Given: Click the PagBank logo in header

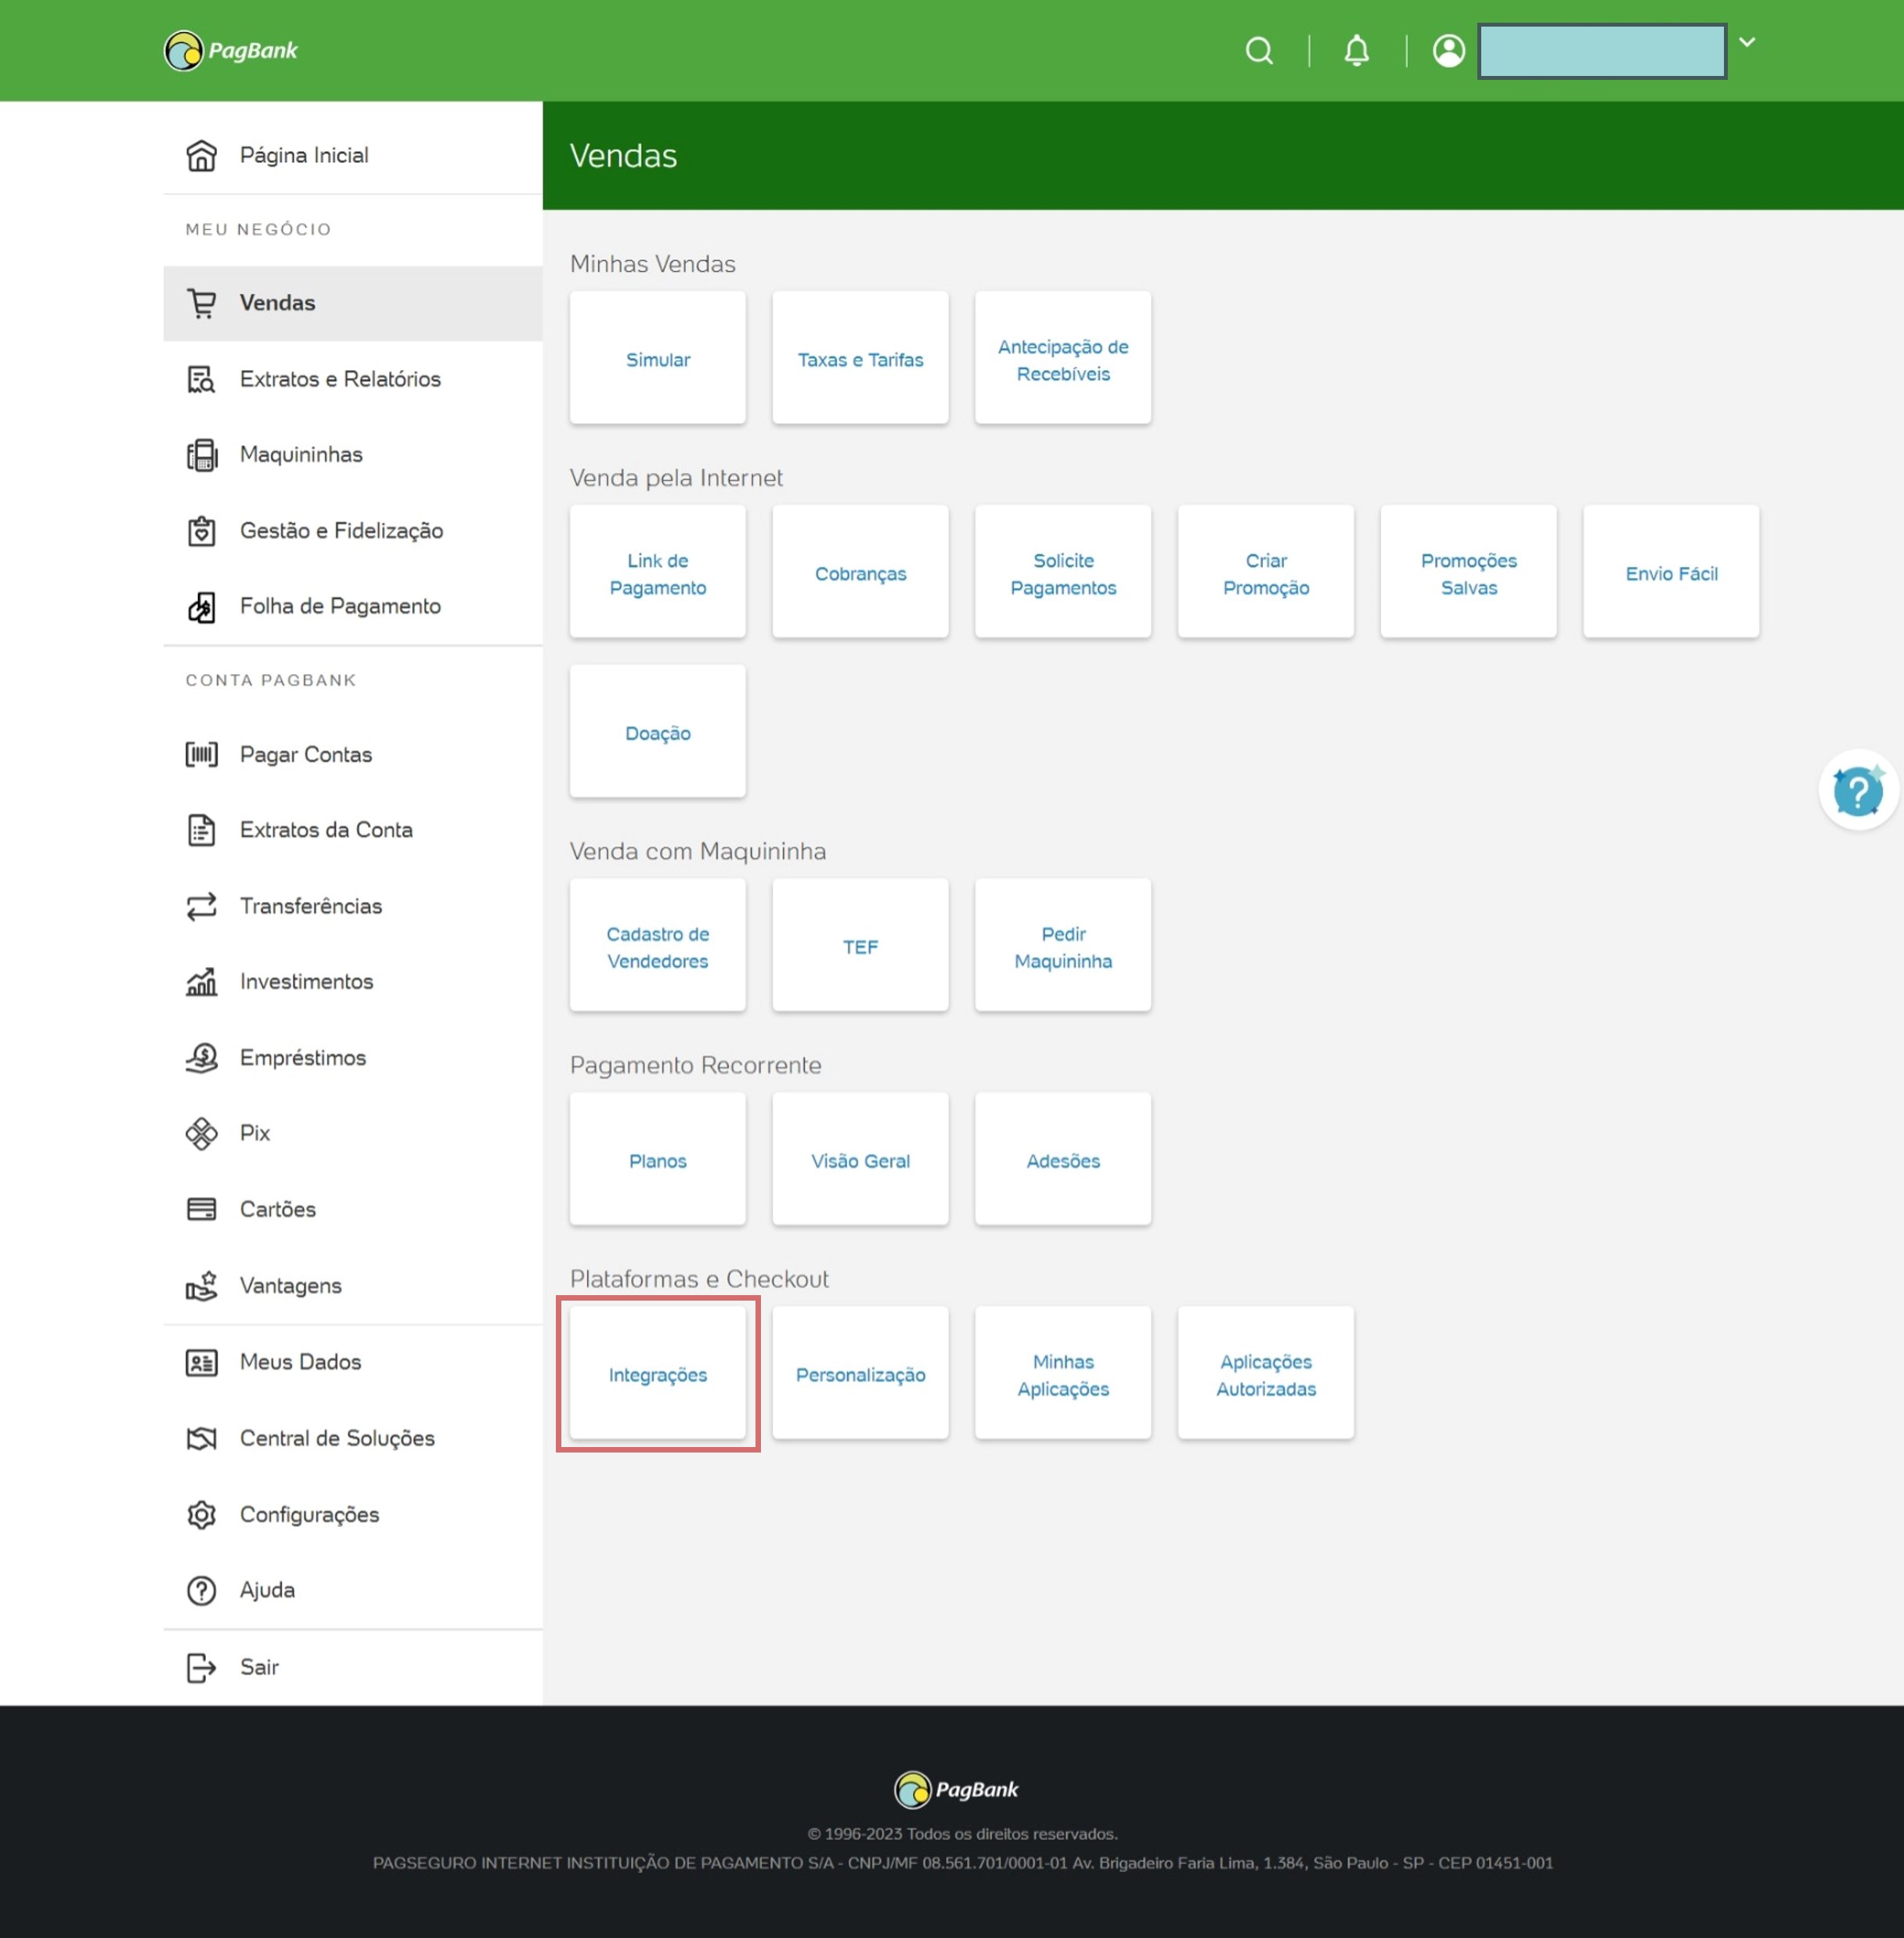Looking at the screenshot, I should pyautogui.click(x=231, y=51).
